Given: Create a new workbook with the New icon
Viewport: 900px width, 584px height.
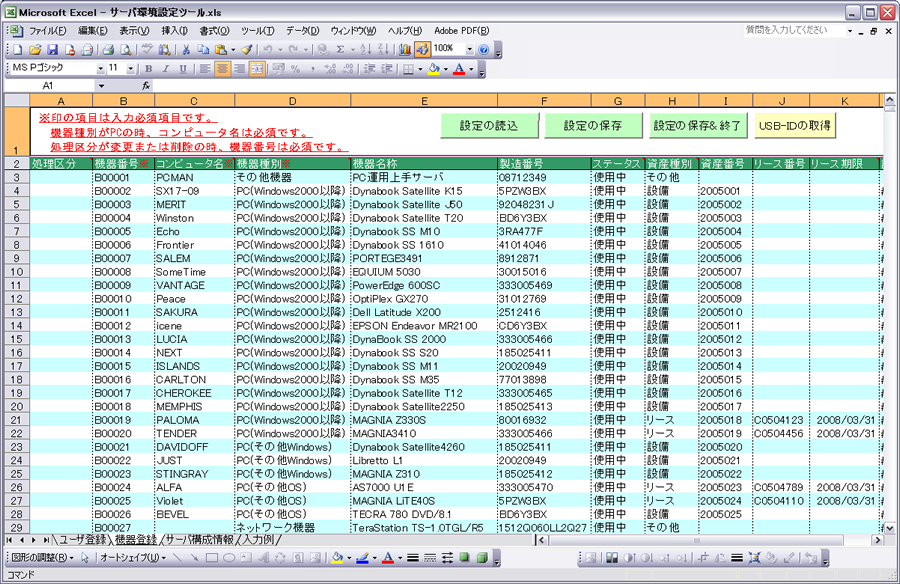Looking at the screenshot, I should click(17, 49).
